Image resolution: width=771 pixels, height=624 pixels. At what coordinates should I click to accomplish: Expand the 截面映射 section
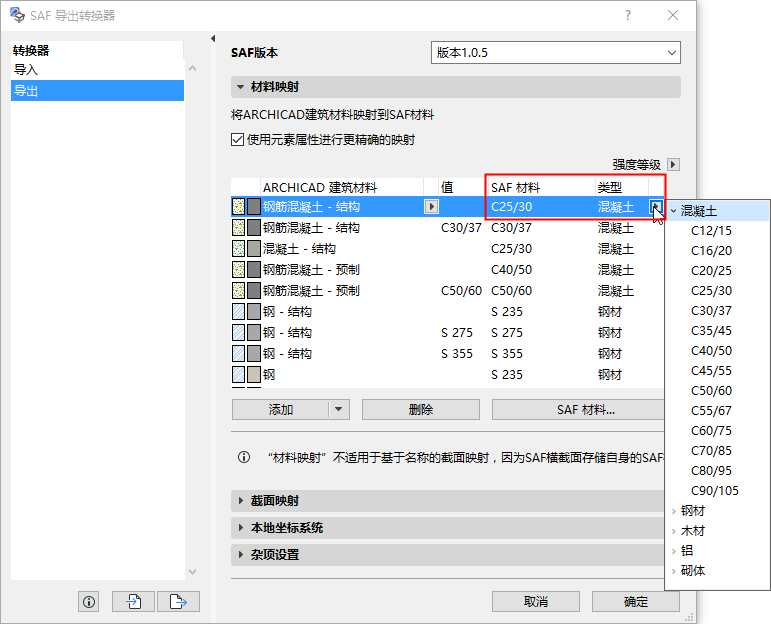(x=240, y=501)
